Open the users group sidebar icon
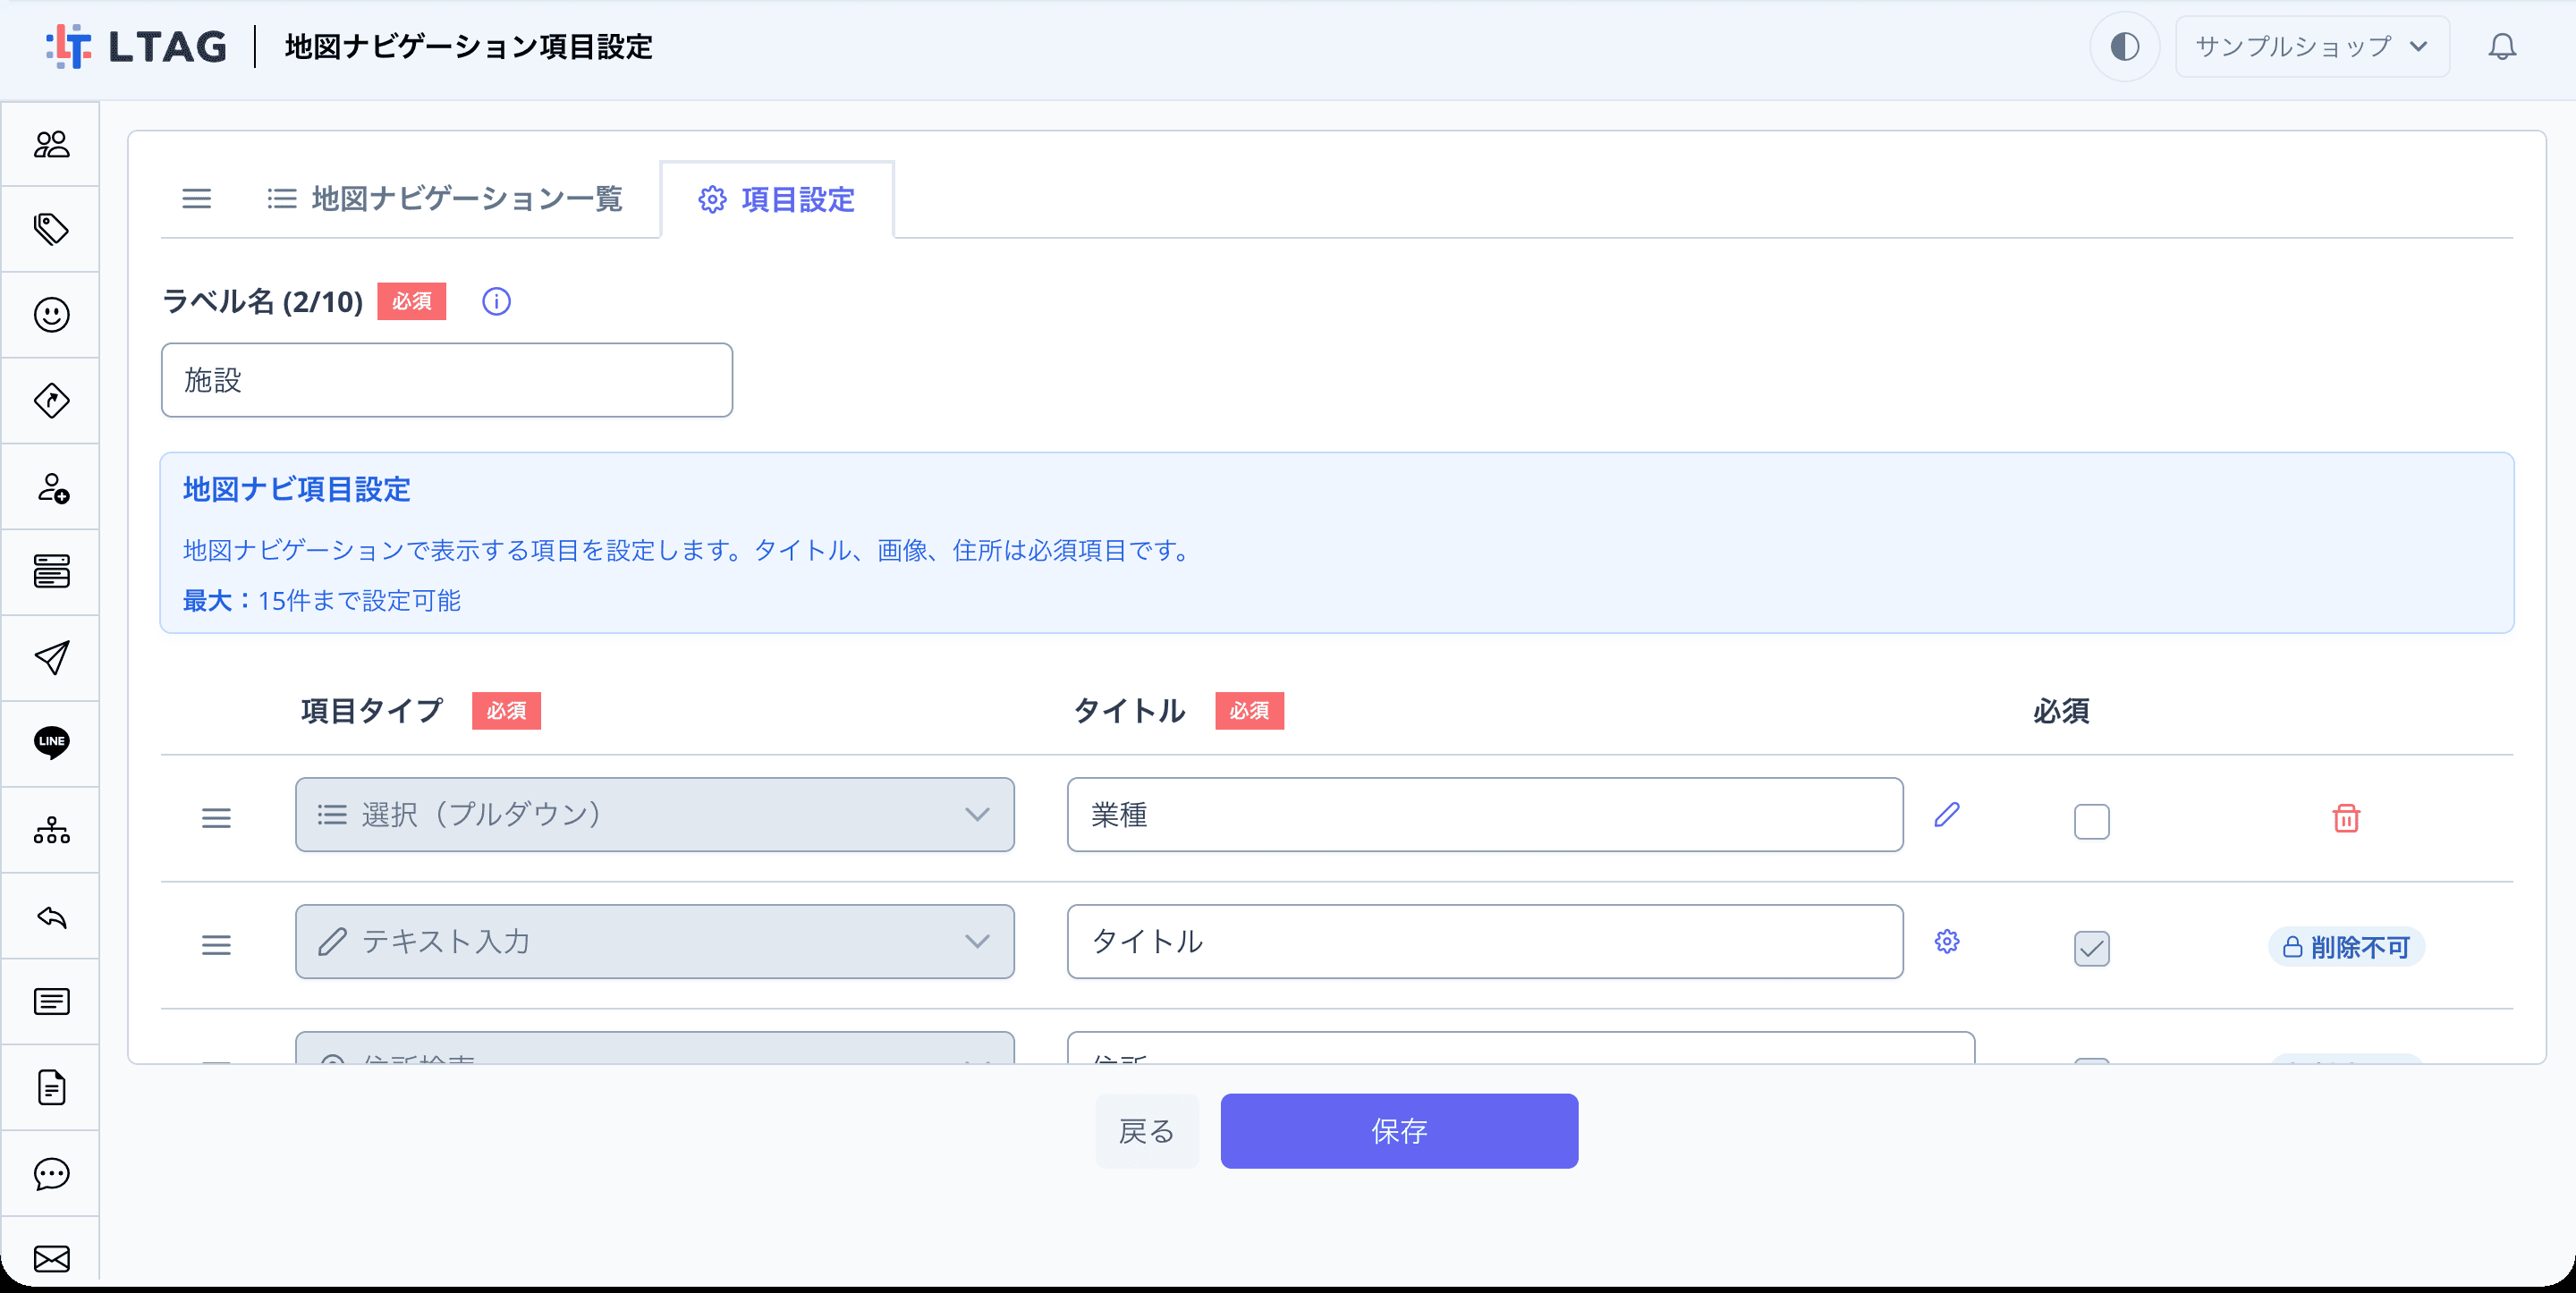 [x=51, y=144]
